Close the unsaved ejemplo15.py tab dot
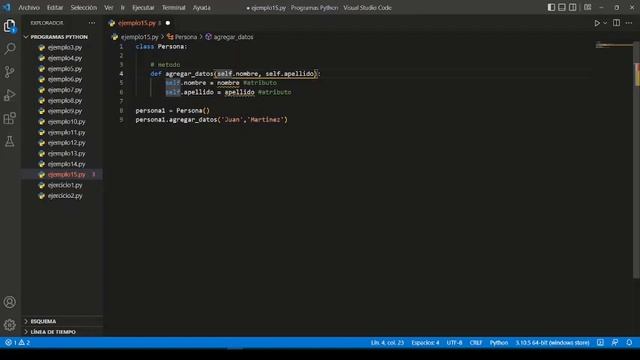 click(x=168, y=23)
